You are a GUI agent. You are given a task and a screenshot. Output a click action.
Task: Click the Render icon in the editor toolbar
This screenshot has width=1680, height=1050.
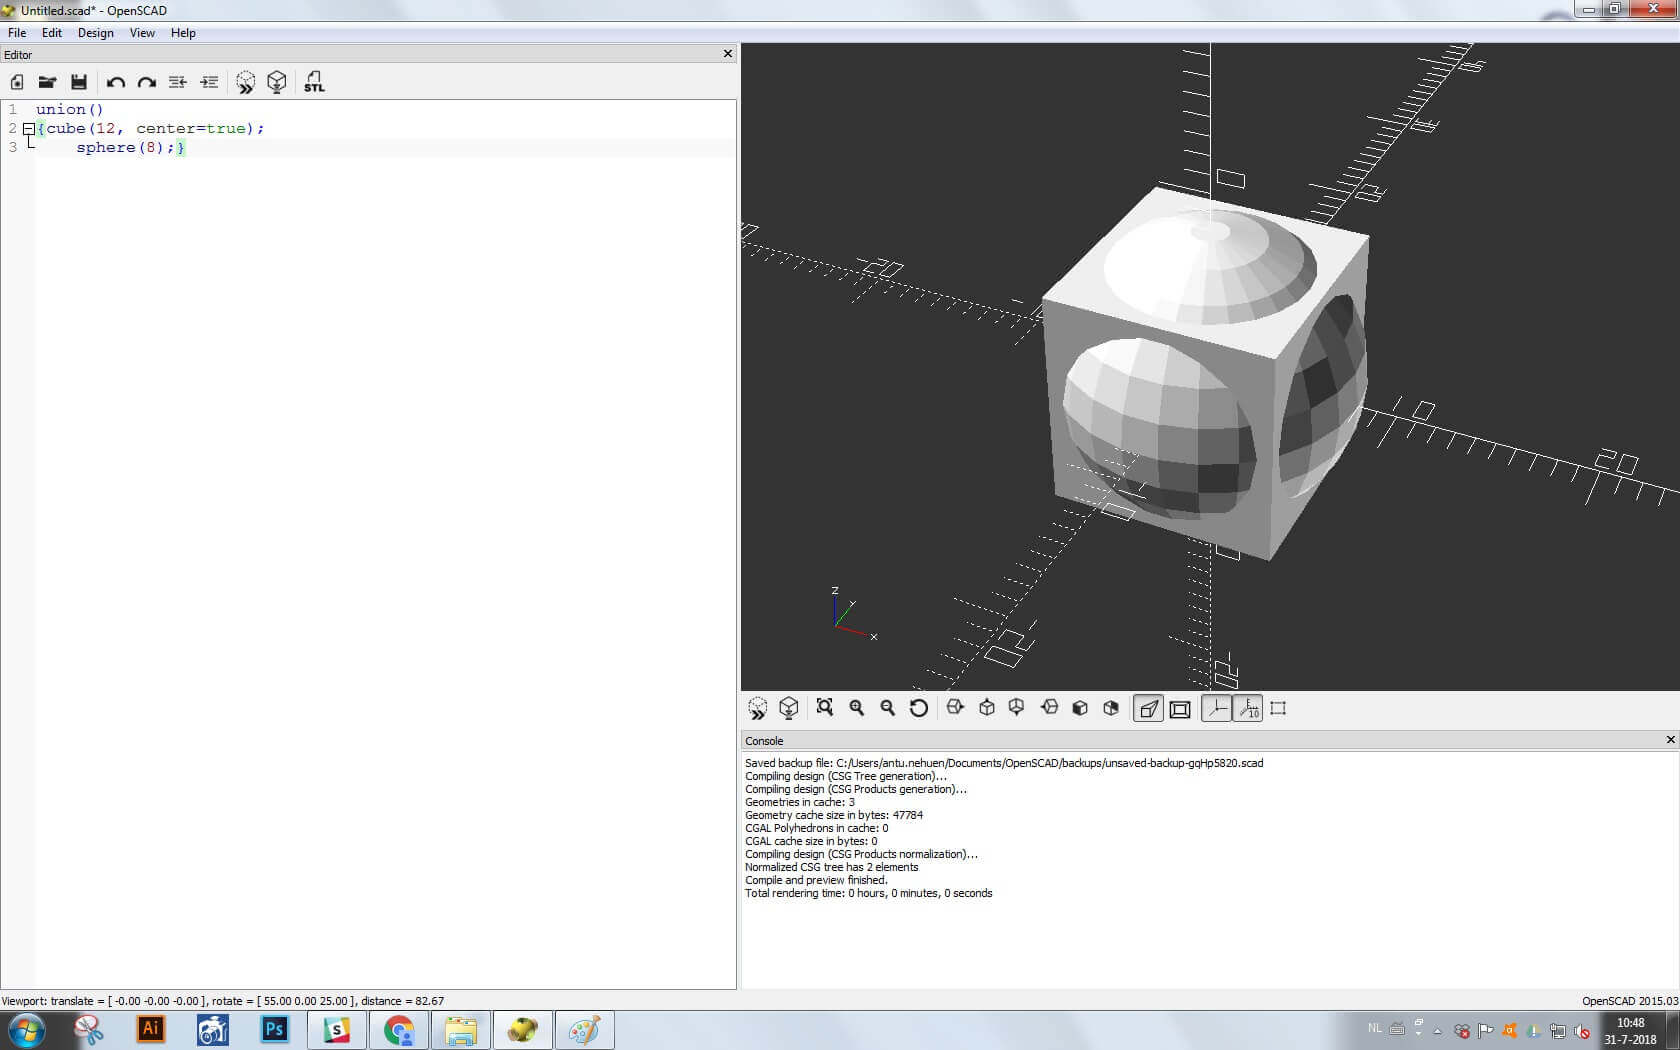click(x=277, y=82)
